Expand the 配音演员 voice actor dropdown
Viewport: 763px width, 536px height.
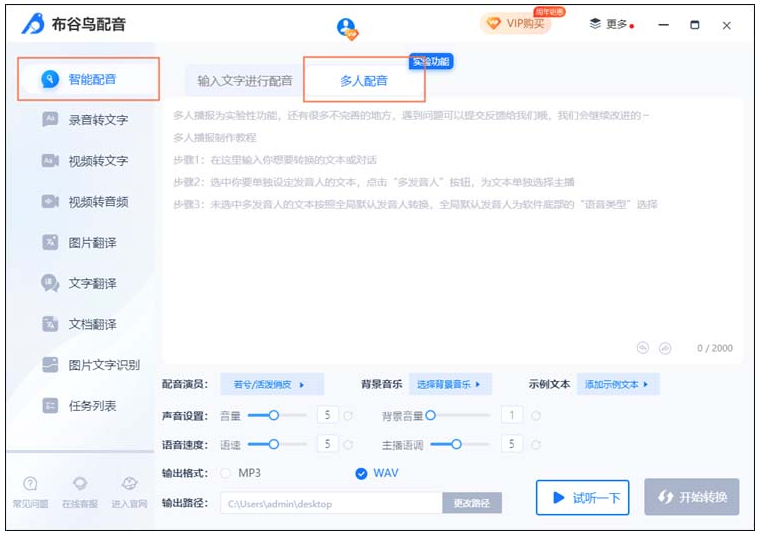coord(270,384)
